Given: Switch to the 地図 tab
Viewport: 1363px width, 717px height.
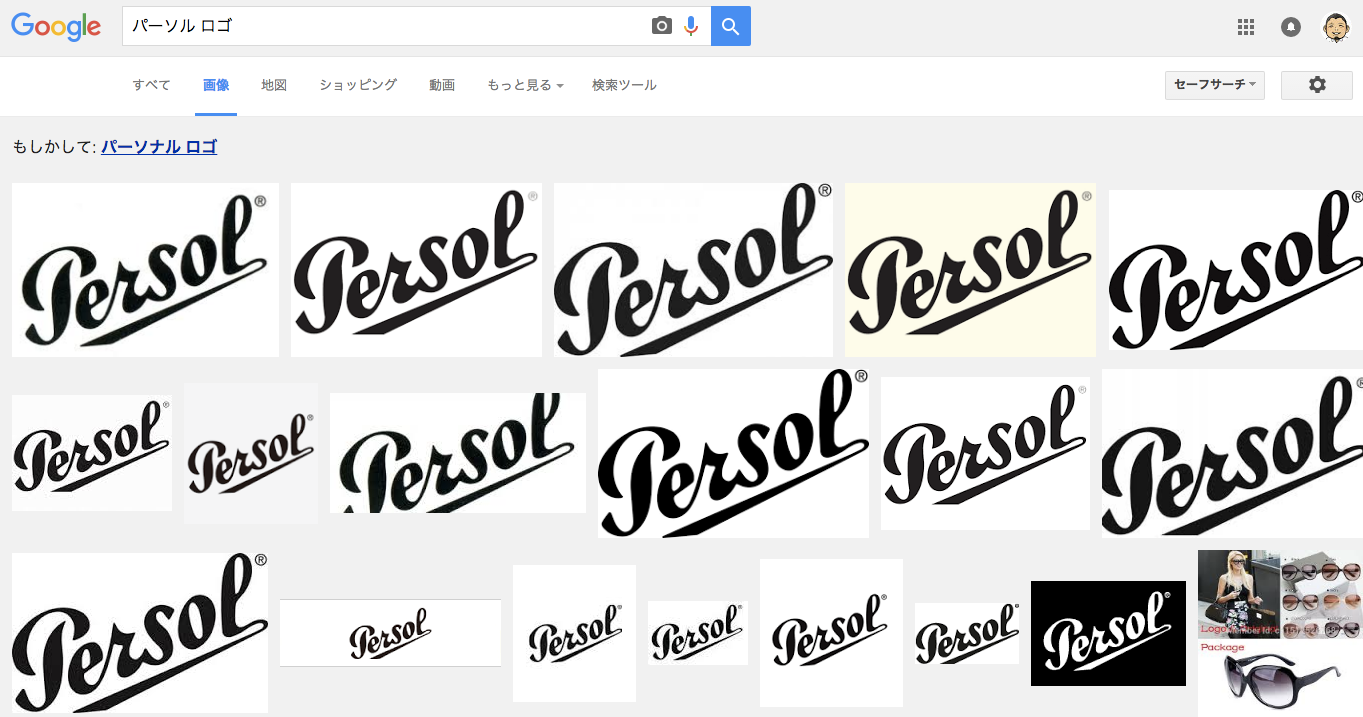Looking at the screenshot, I should [x=274, y=85].
